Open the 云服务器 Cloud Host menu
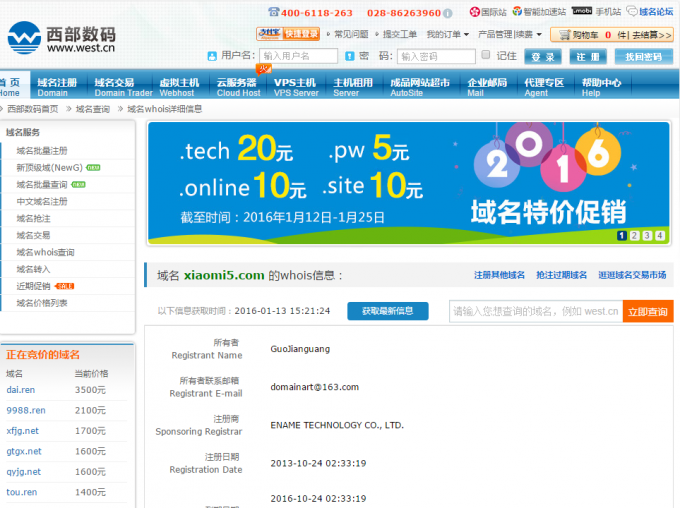 click(x=237, y=87)
